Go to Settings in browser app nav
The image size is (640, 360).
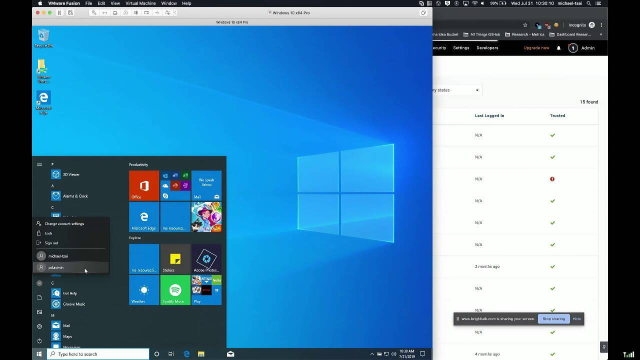461,48
